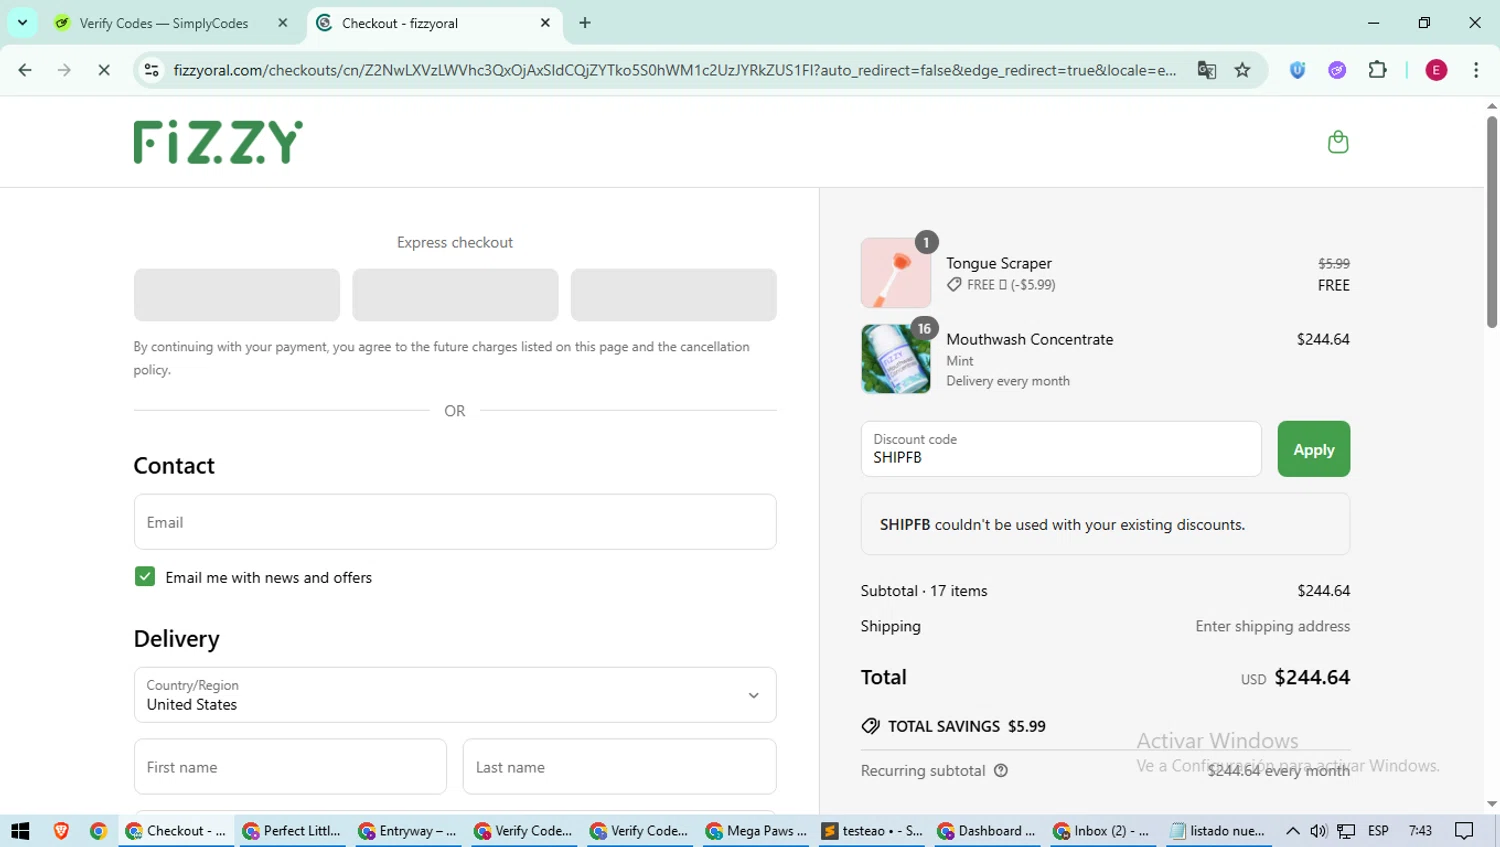Open the Extensions puzzle menu
Viewport: 1500px width, 847px height.
pos(1377,70)
